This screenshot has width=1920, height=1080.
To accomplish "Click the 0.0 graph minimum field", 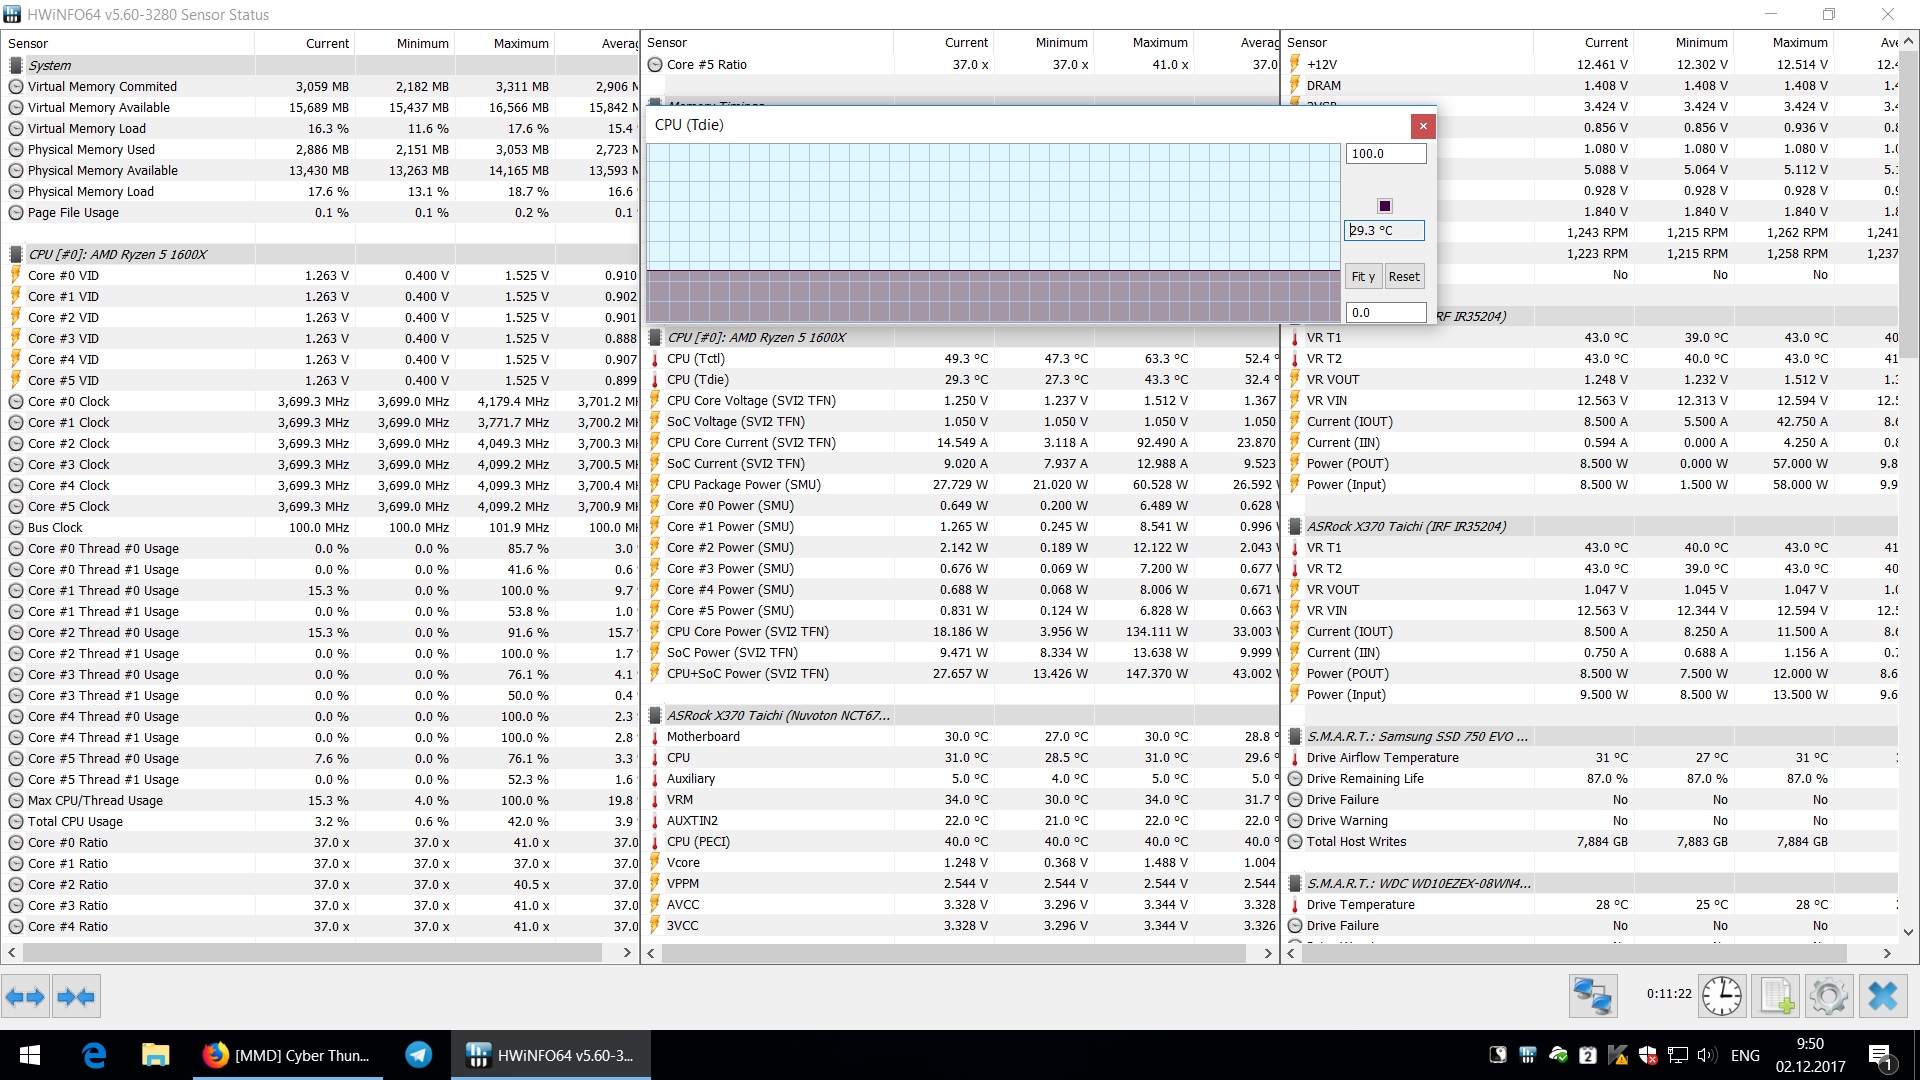I will [x=1384, y=313].
